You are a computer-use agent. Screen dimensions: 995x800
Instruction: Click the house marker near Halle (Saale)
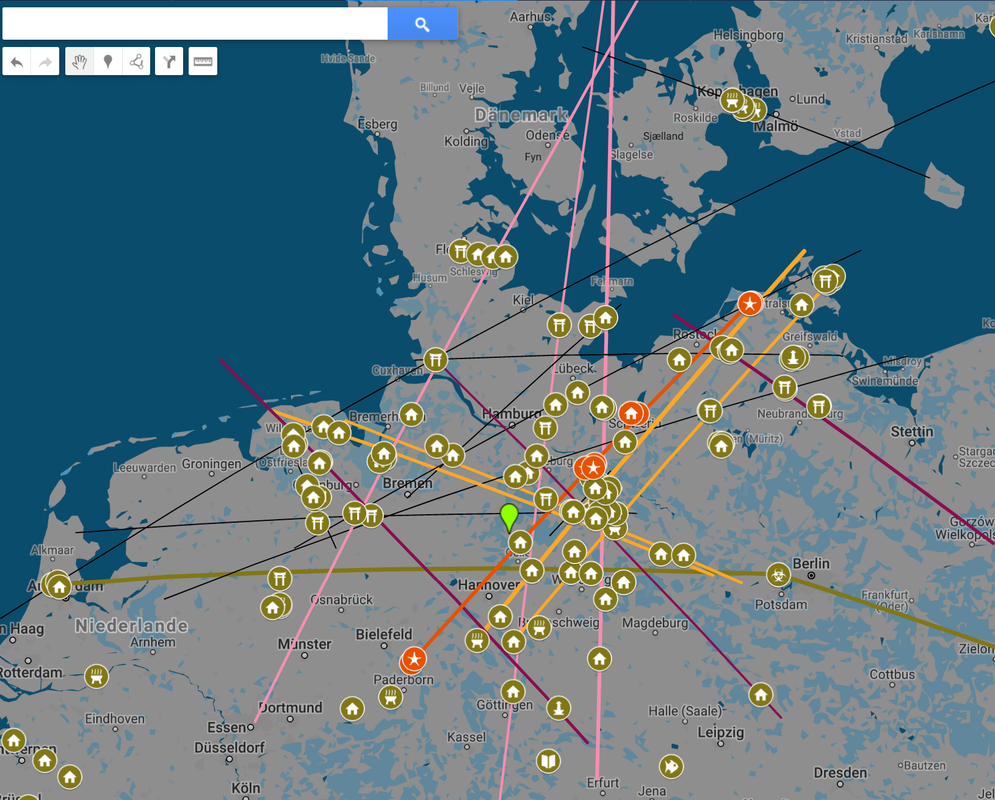761,694
